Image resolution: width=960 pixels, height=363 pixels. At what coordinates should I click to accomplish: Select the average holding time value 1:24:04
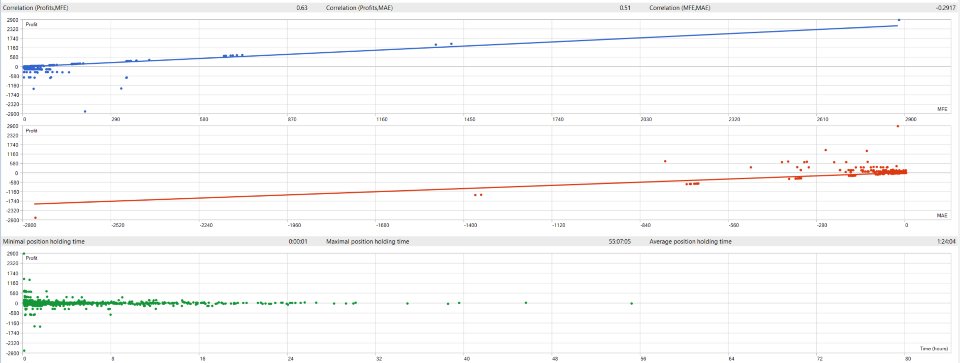click(x=947, y=242)
